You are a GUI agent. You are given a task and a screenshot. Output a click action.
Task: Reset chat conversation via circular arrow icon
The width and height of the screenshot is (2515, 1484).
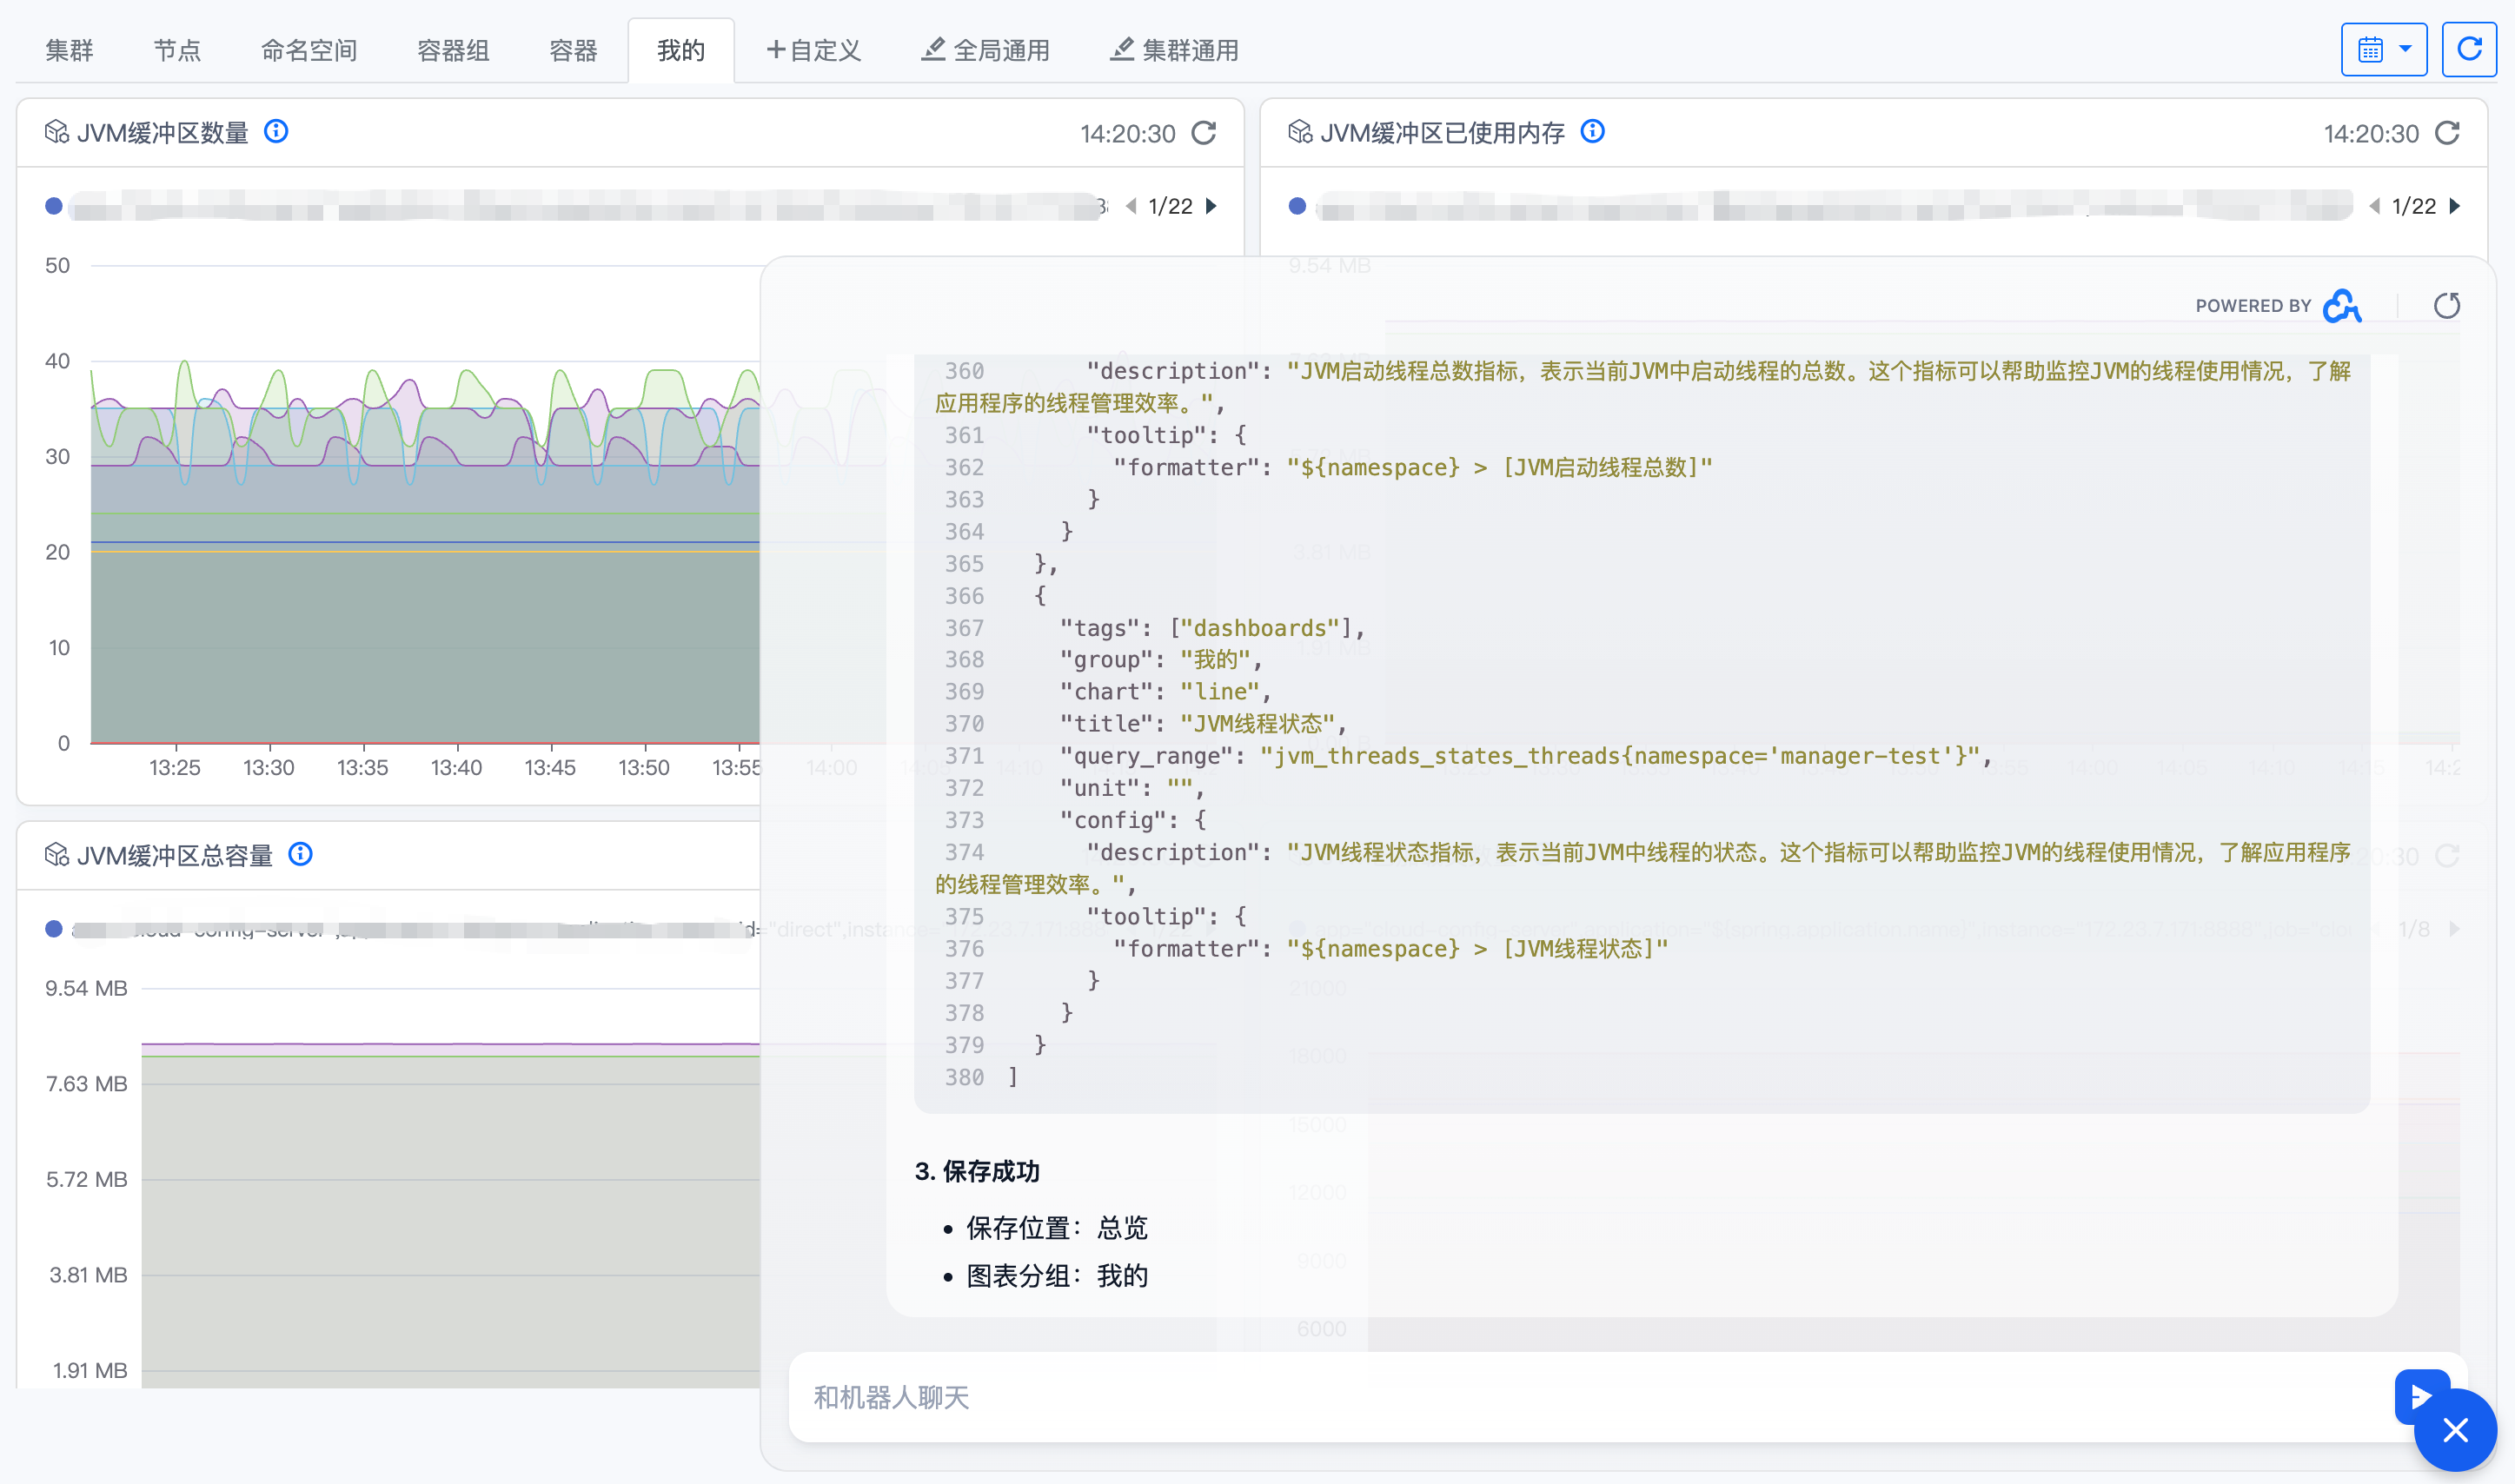(x=2446, y=306)
